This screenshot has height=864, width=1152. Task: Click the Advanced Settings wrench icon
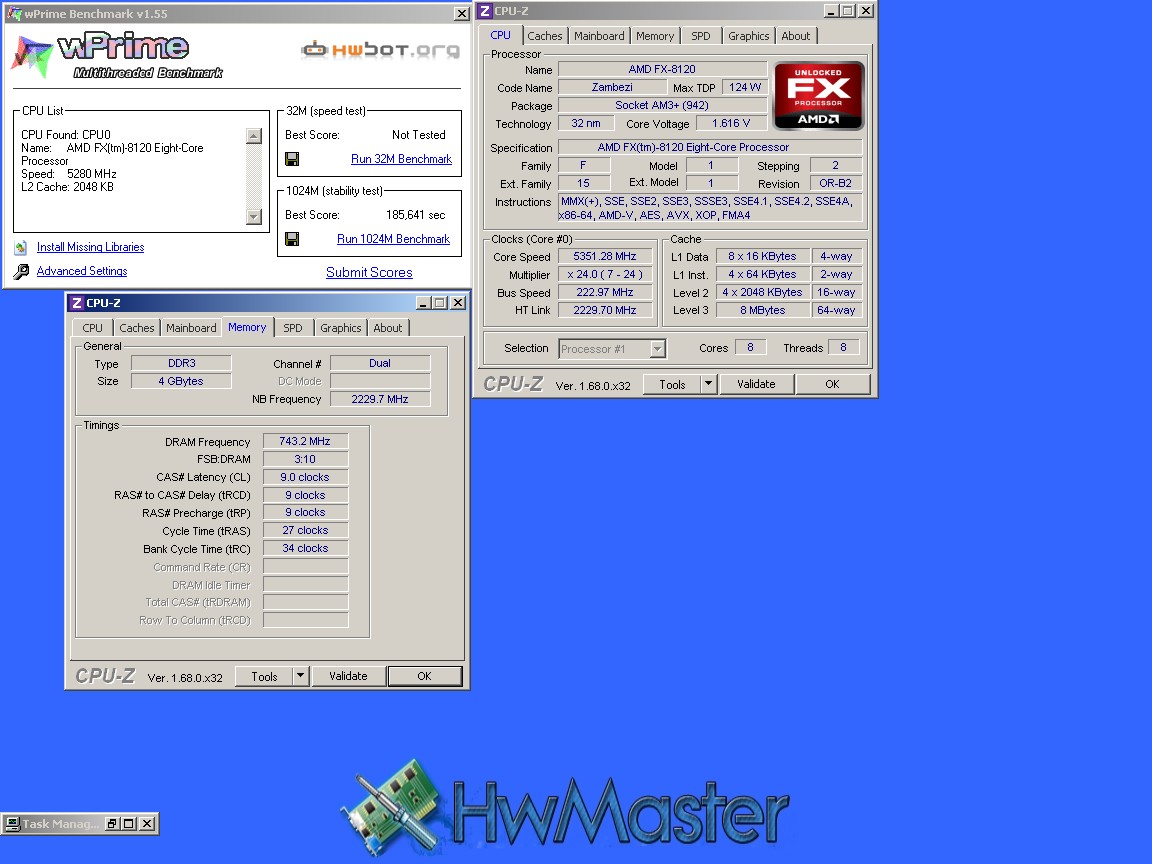(21, 271)
